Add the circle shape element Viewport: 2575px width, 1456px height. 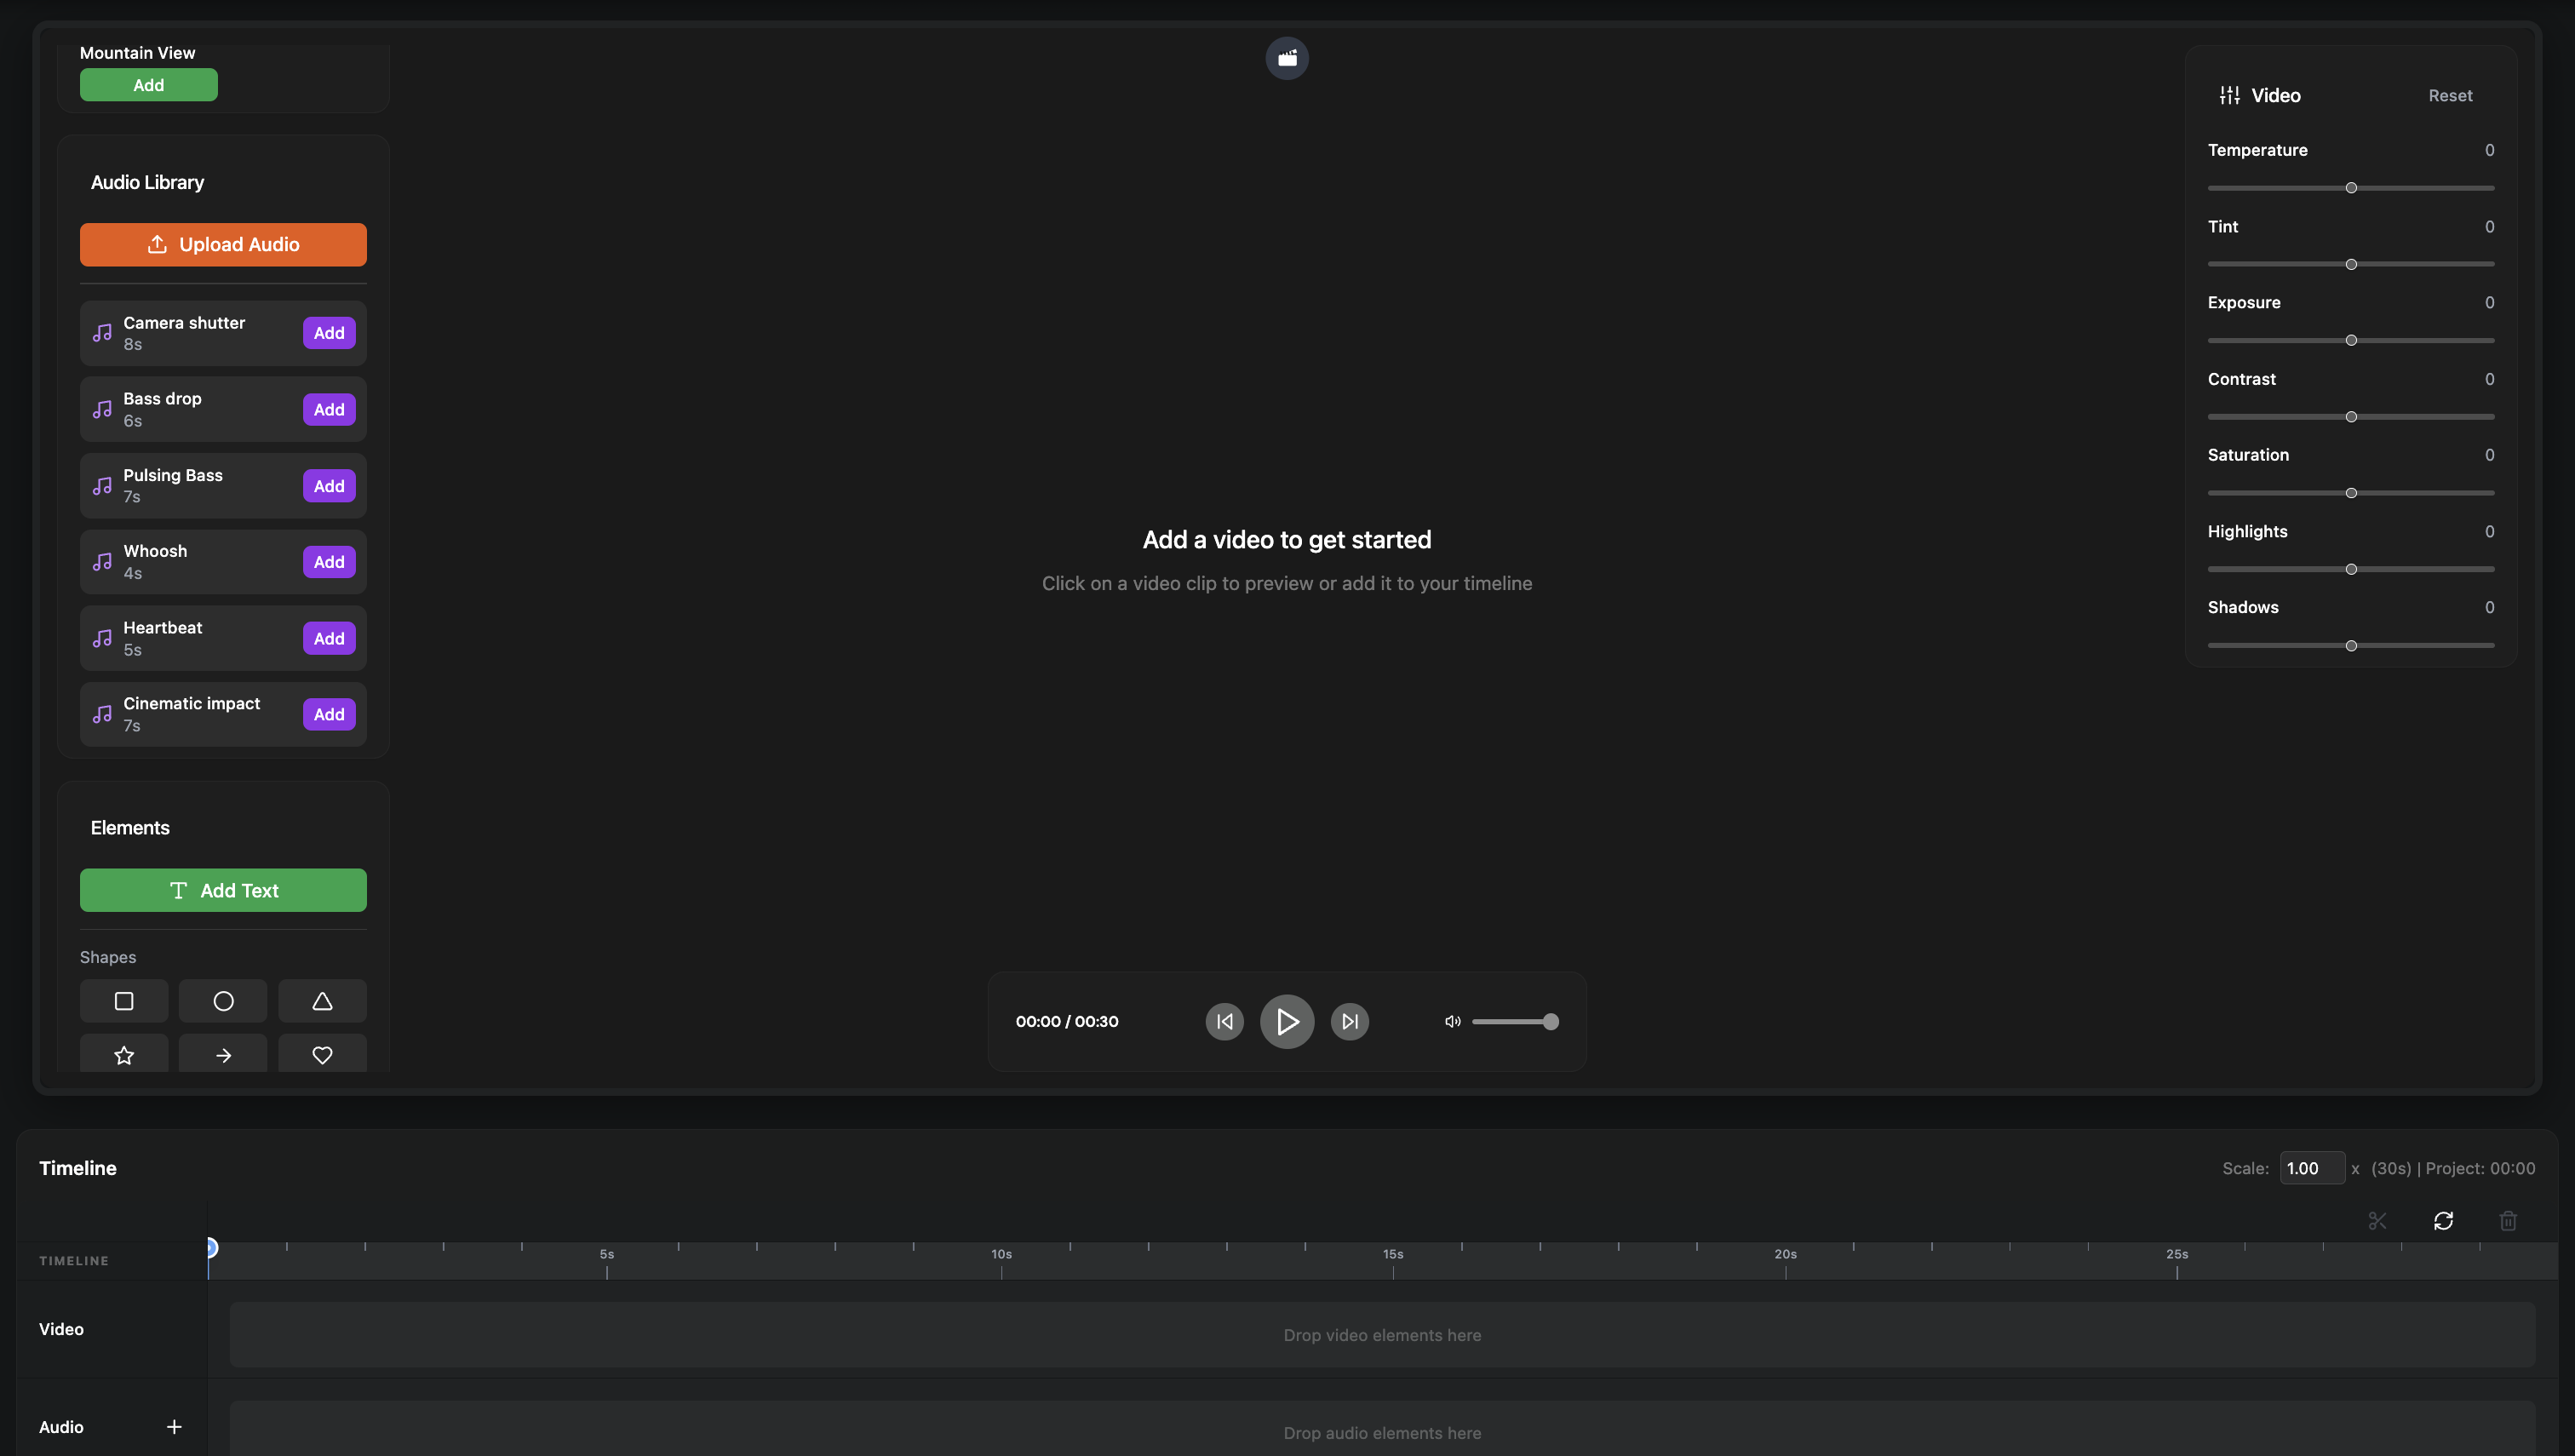(223, 1001)
